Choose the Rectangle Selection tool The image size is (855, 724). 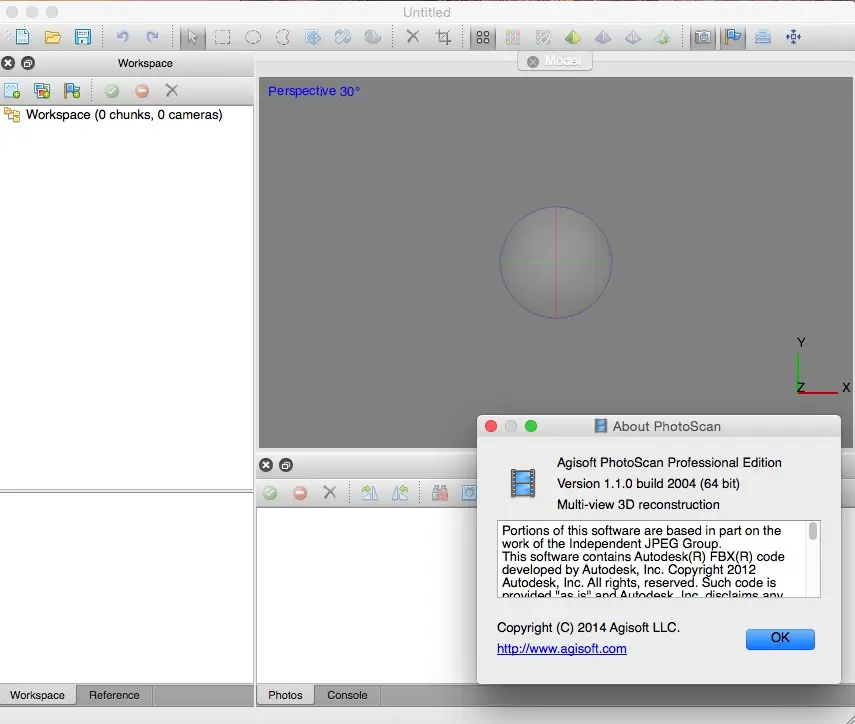tap(222, 37)
